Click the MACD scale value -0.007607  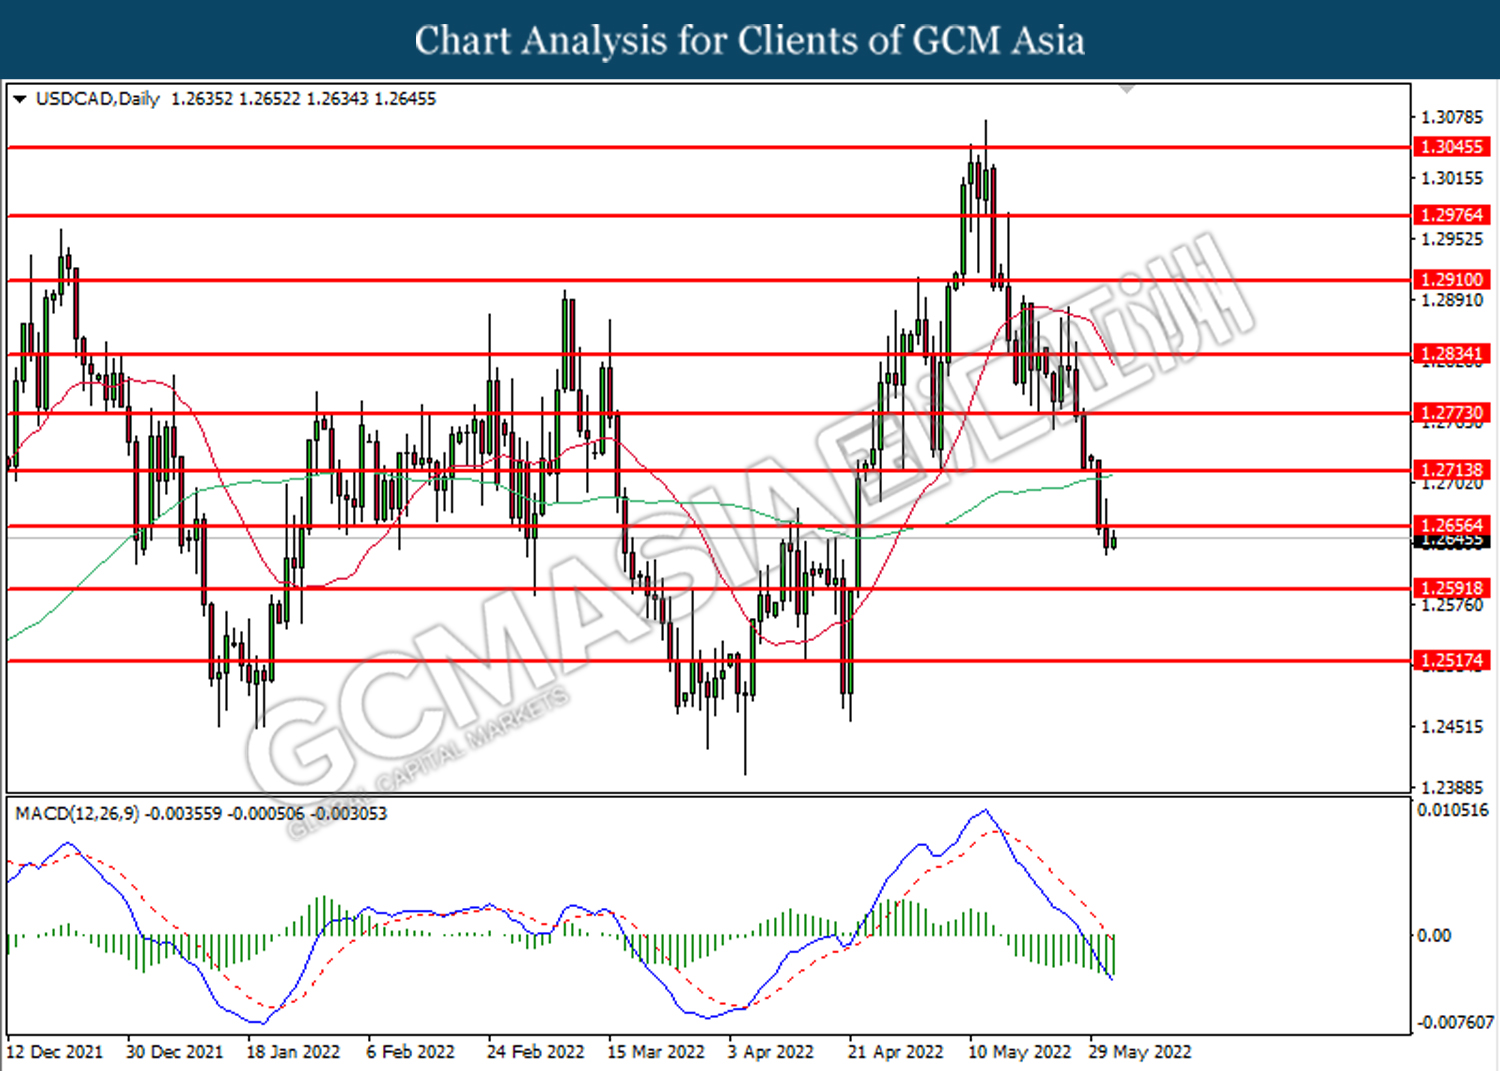(1455, 1023)
